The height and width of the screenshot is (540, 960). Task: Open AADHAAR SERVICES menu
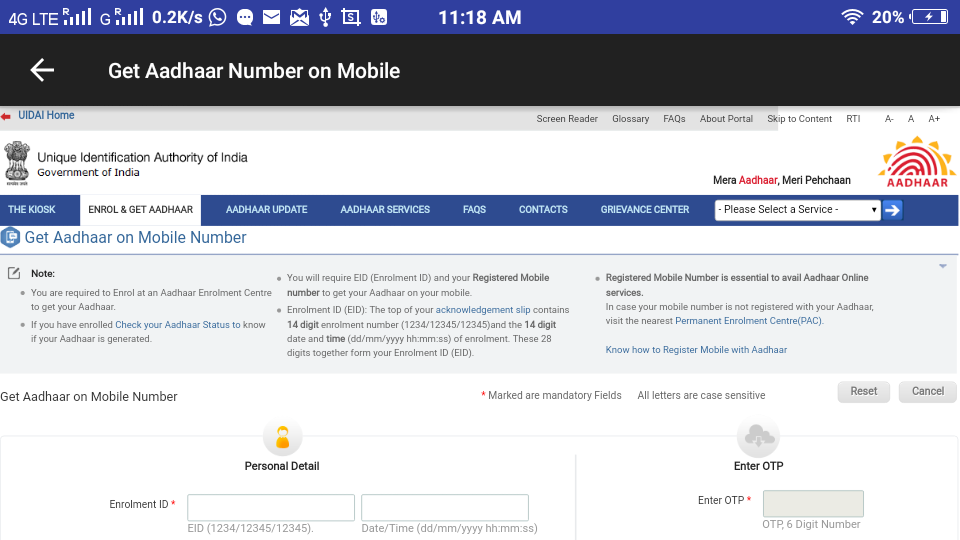pos(385,209)
